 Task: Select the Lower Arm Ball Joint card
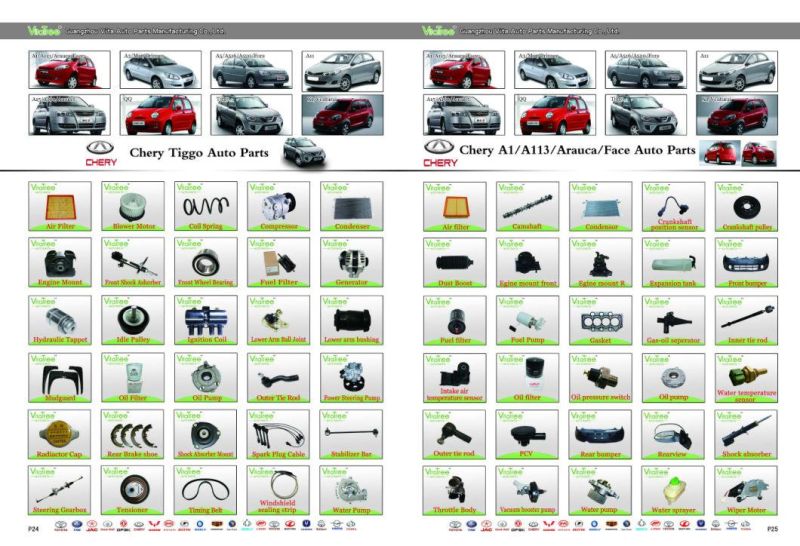(x=279, y=320)
